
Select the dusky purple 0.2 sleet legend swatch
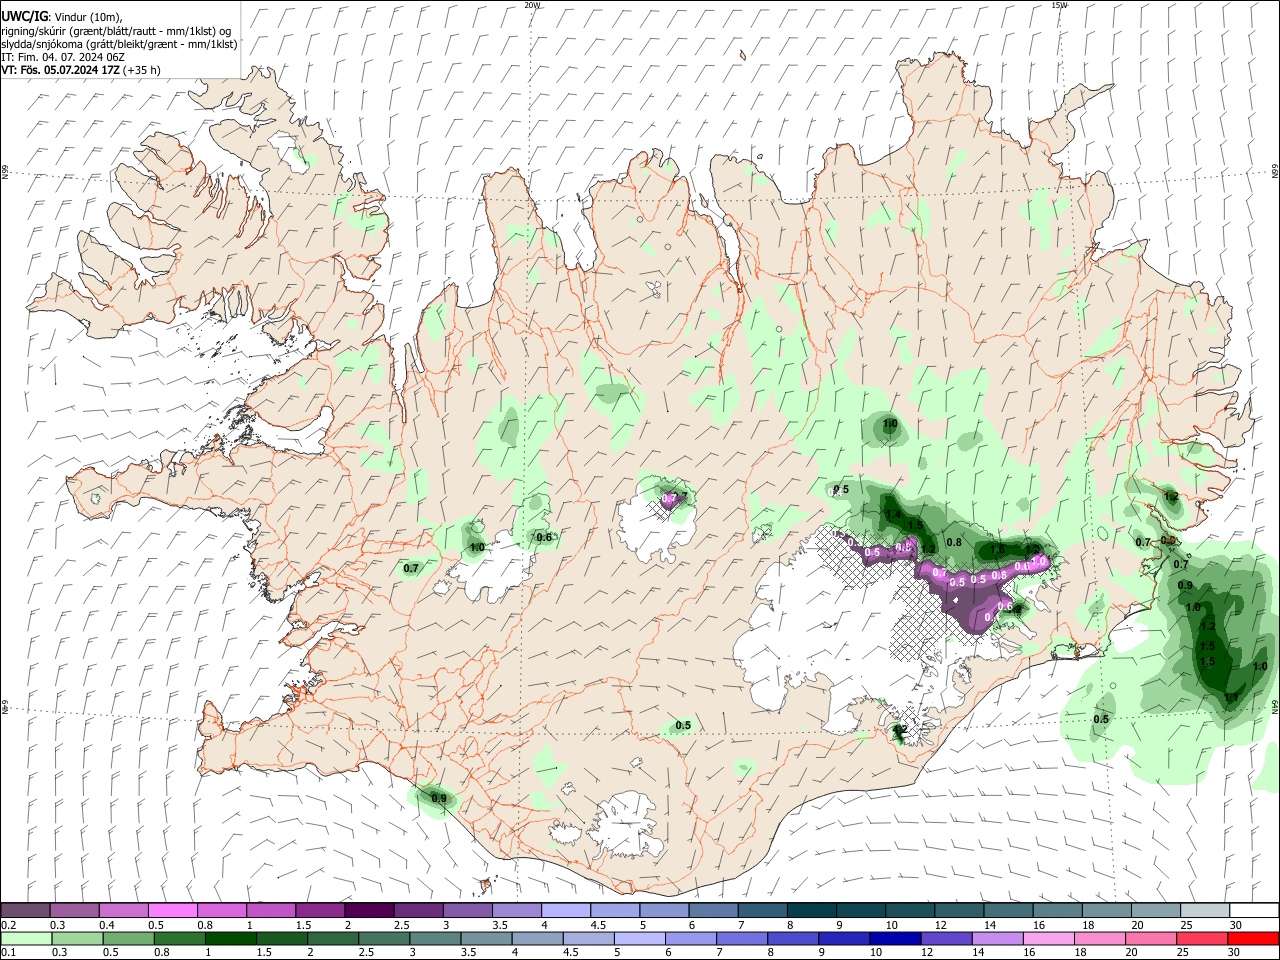pyautogui.click(x=25, y=910)
